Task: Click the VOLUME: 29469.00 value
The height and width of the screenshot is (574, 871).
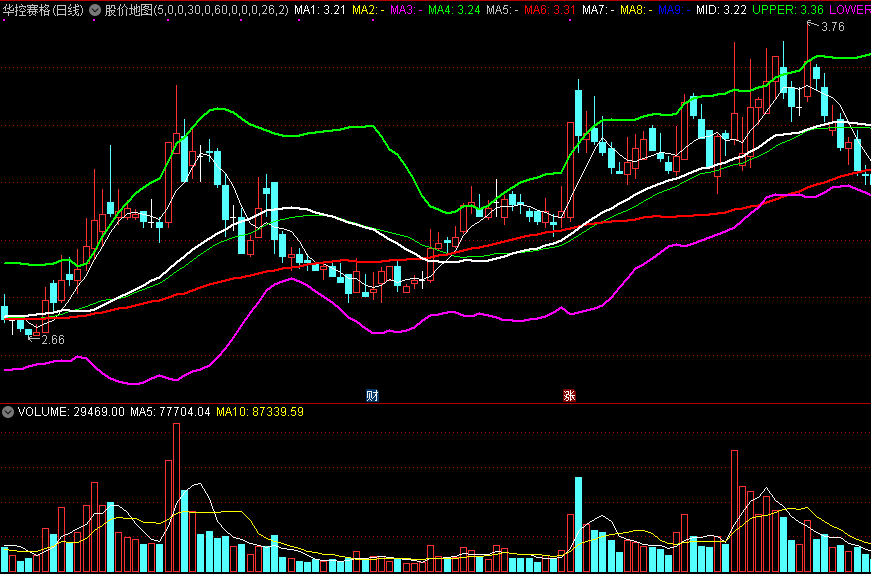Action: 71,412
